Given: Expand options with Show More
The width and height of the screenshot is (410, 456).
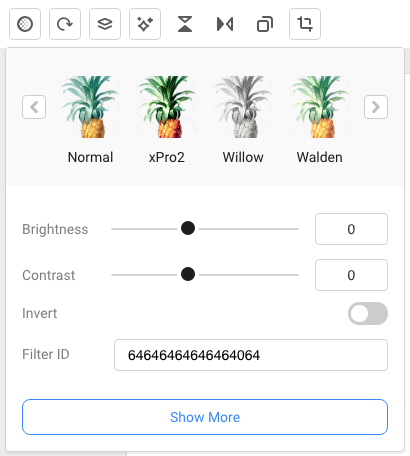Looking at the screenshot, I should [205, 417].
